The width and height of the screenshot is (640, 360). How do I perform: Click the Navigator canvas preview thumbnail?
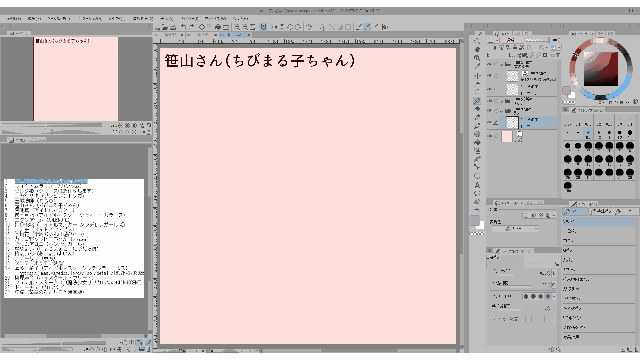76,79
